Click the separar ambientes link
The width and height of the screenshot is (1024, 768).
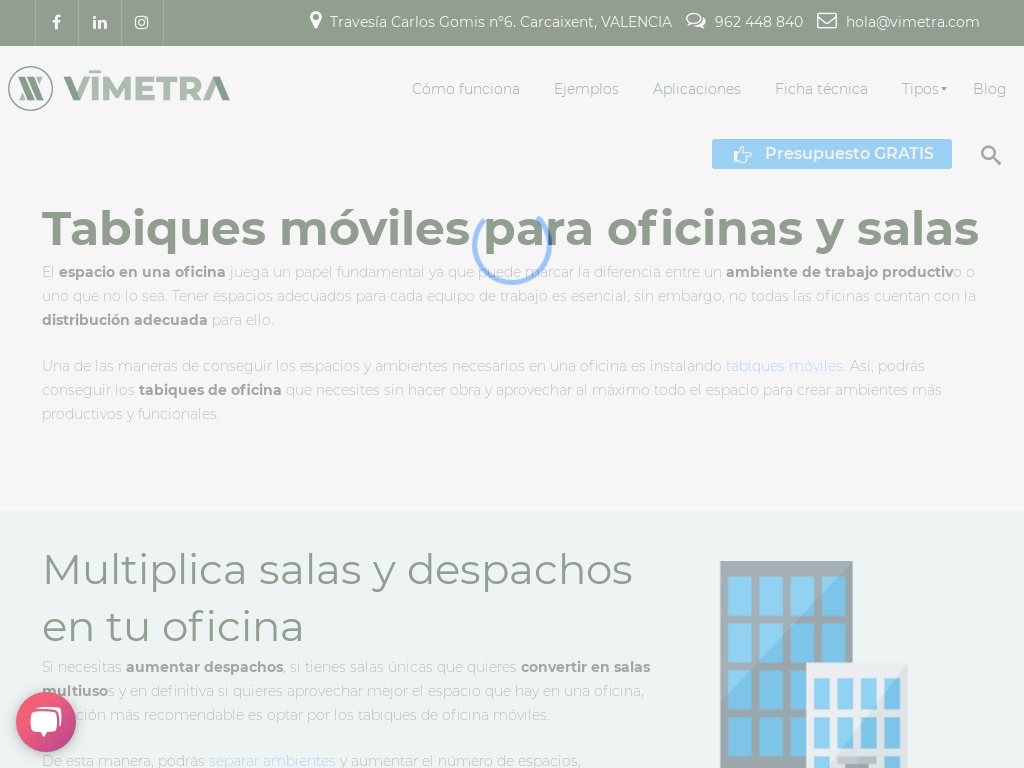tap(272, 761)
